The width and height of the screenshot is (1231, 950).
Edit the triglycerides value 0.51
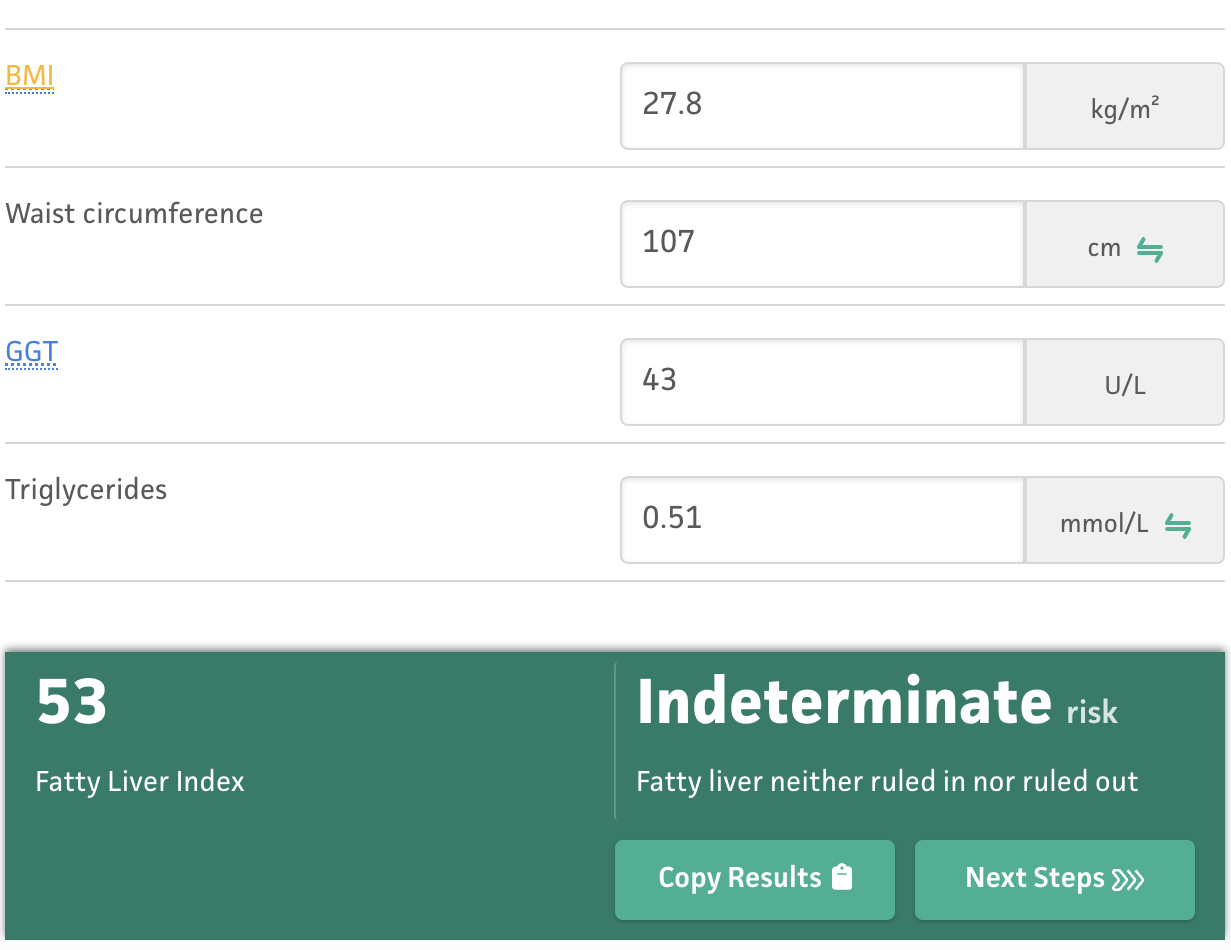823,521
